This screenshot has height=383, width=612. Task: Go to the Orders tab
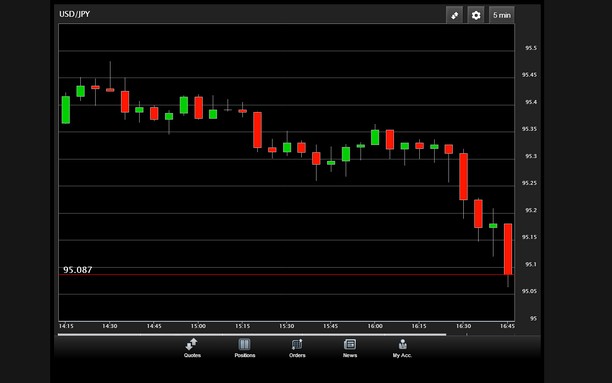[x=297, y=348]
